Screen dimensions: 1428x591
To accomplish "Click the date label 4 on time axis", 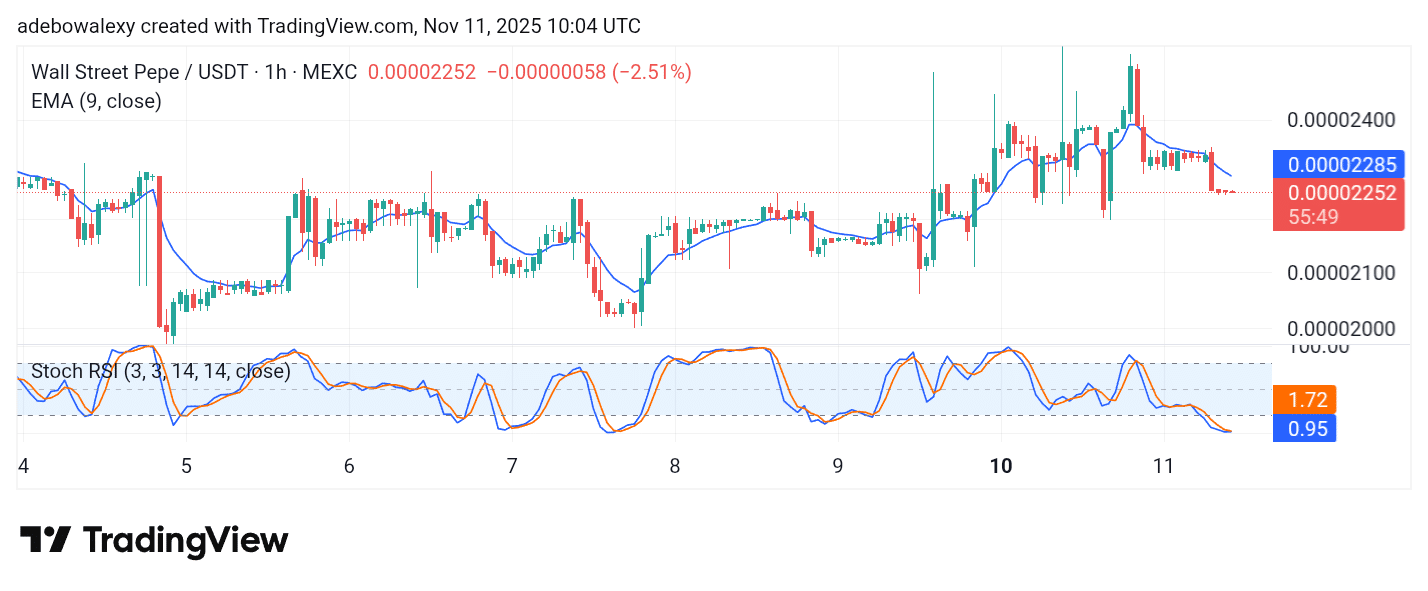I will pos(22,467).
